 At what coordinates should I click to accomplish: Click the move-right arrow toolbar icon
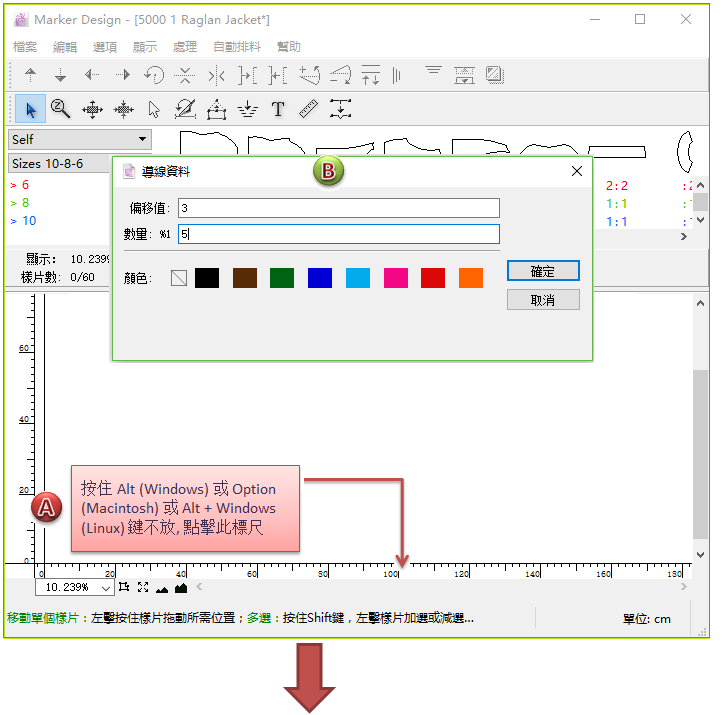coord(123,75)
